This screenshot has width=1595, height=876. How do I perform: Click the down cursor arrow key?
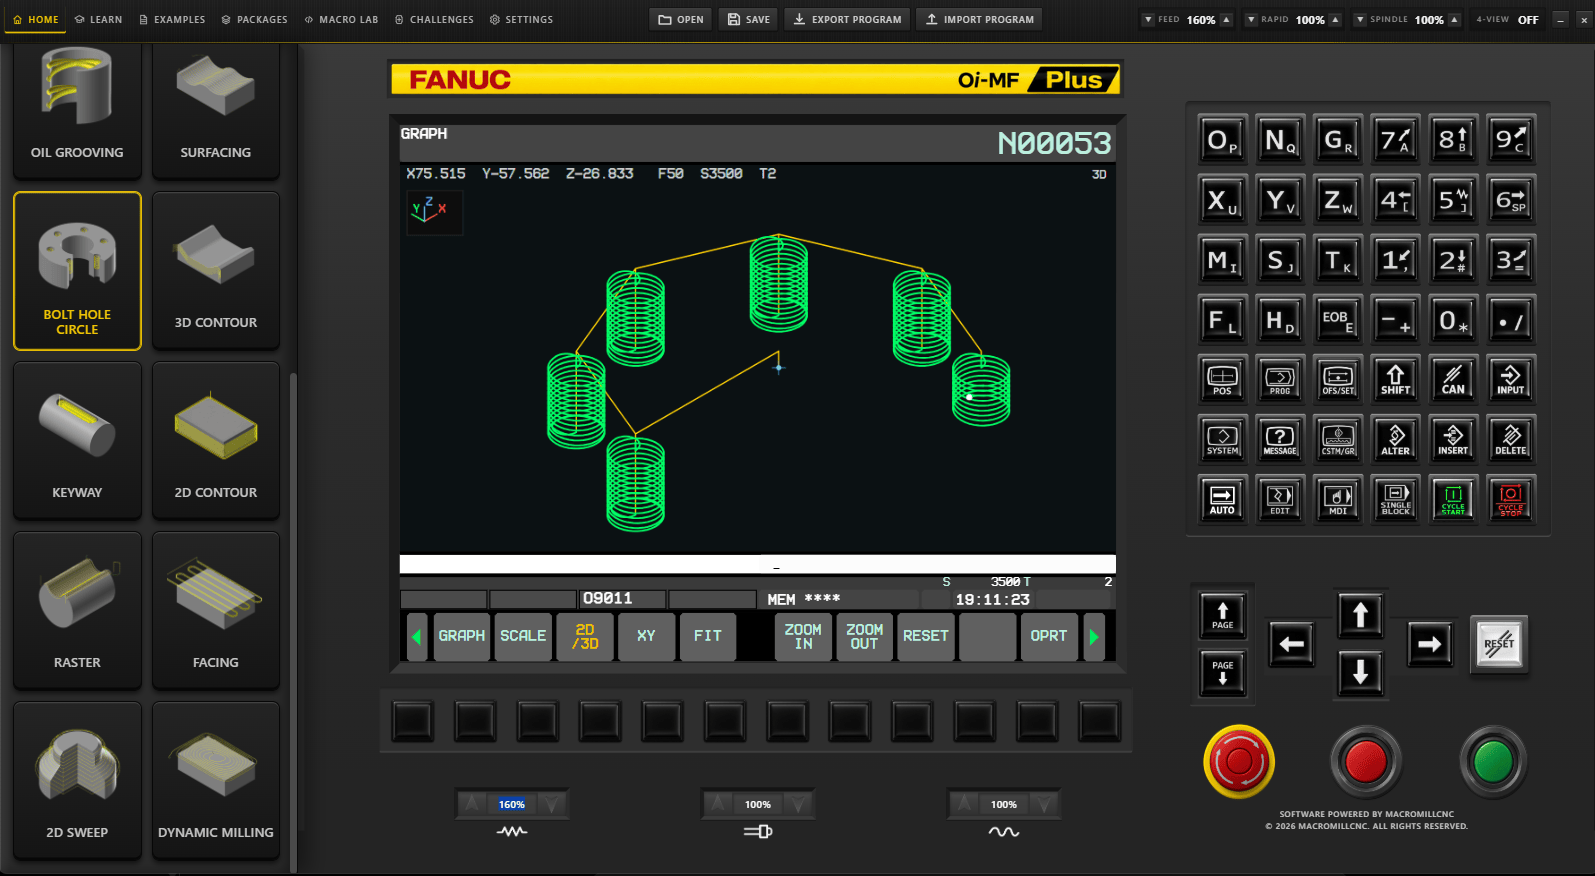click(x=1360, y=673)
